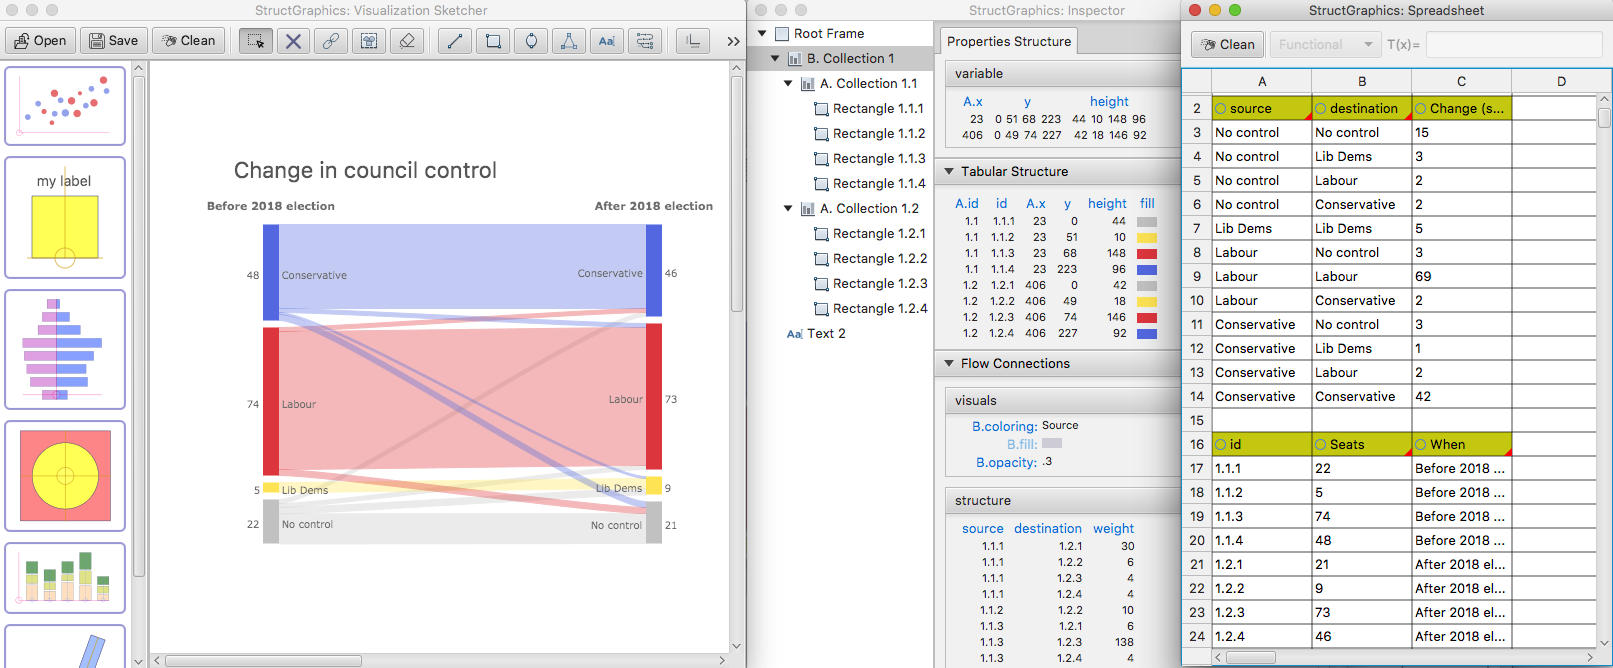Click the T(x)= formula field

pos(1514,45)
